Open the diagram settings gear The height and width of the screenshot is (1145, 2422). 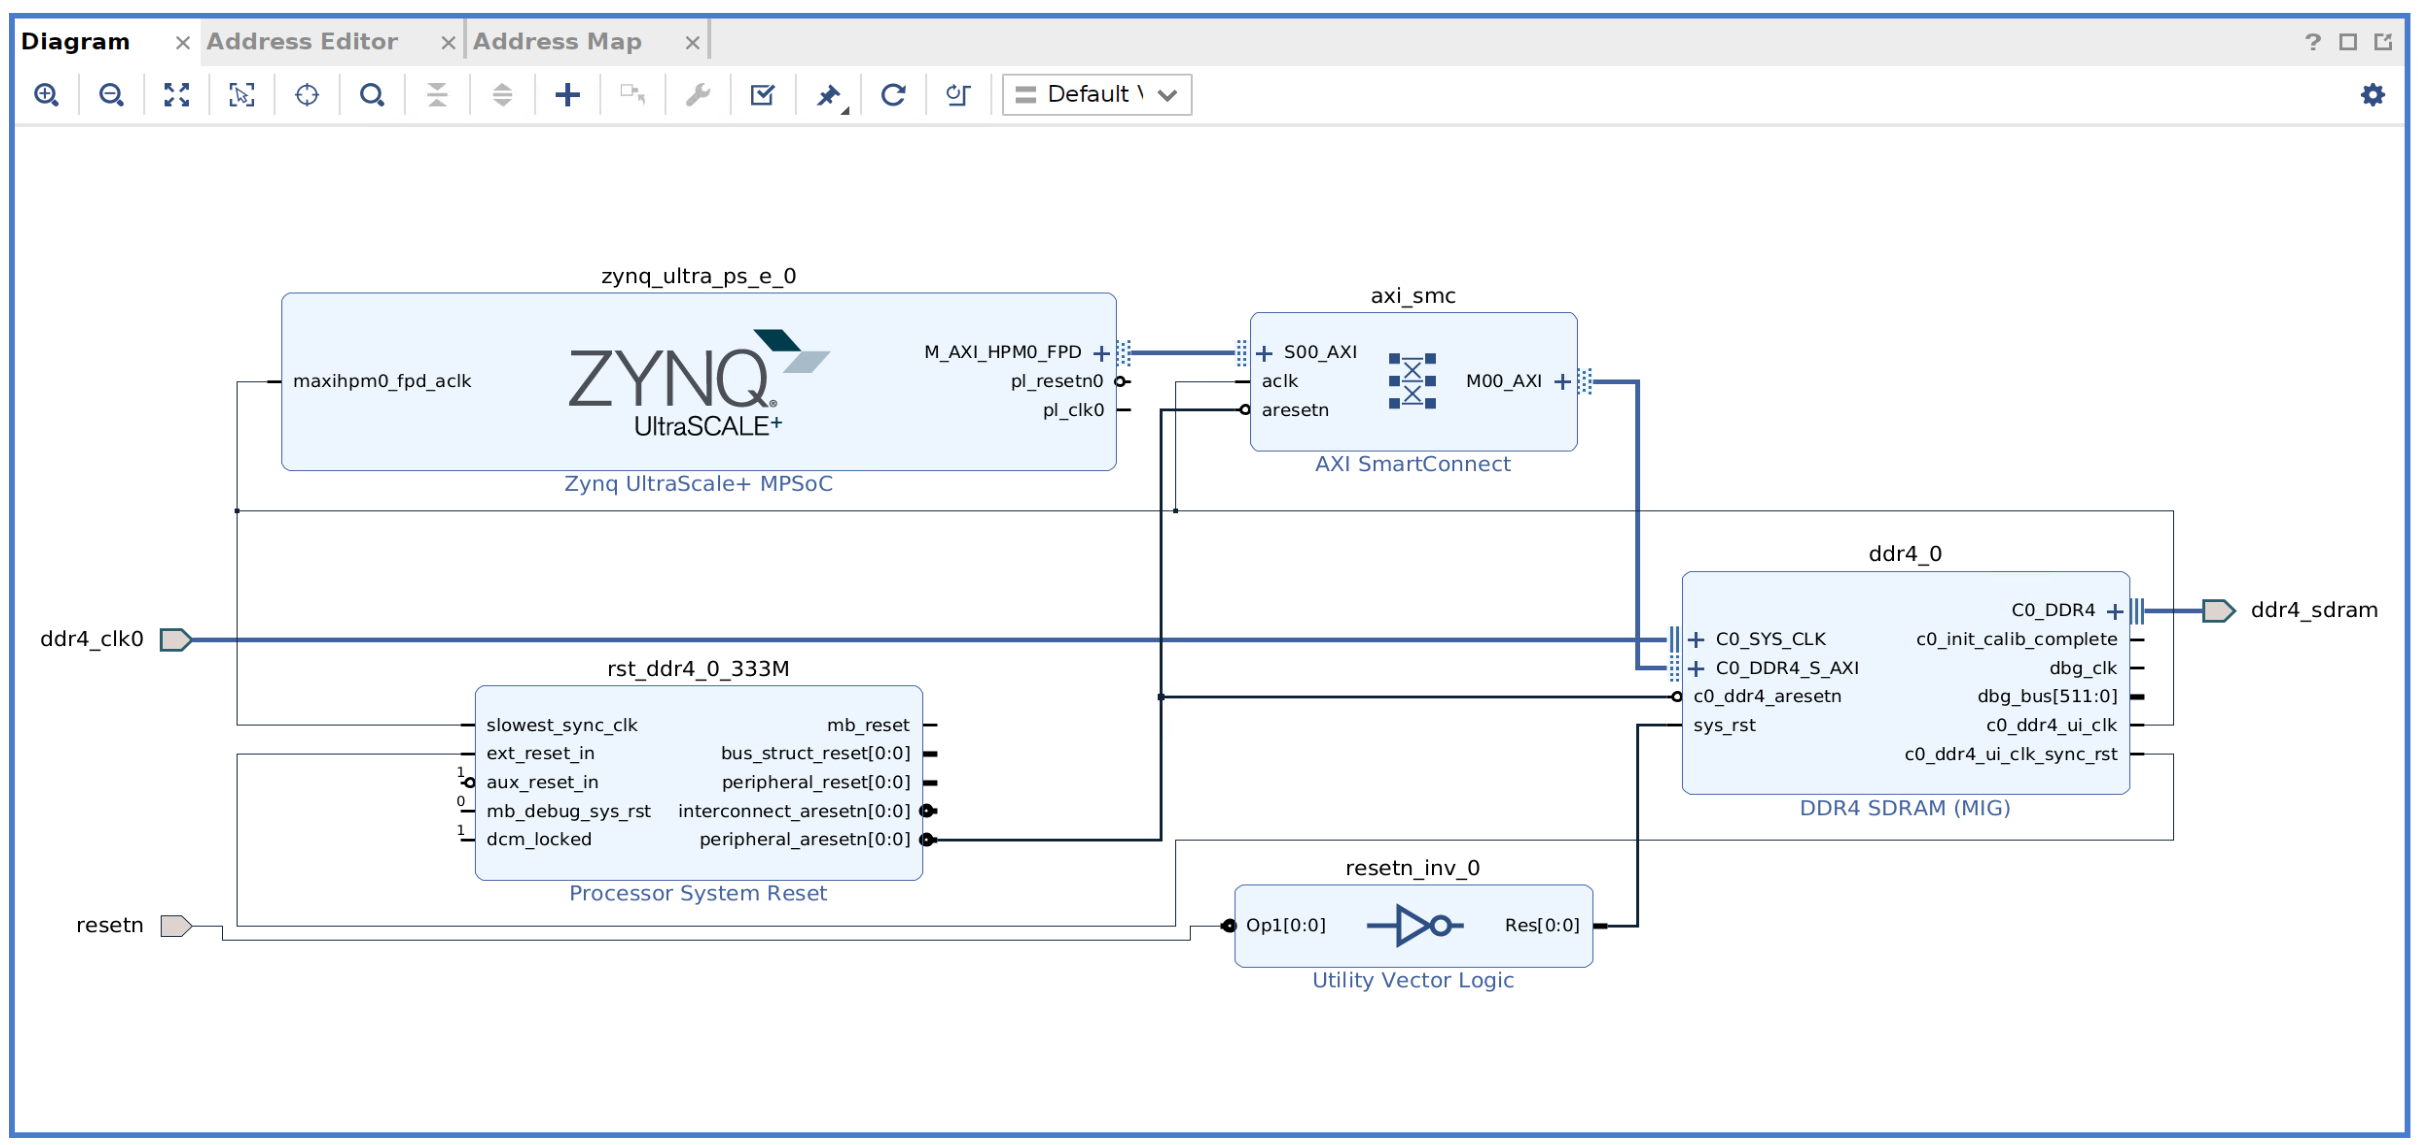tap(2373, 95)
